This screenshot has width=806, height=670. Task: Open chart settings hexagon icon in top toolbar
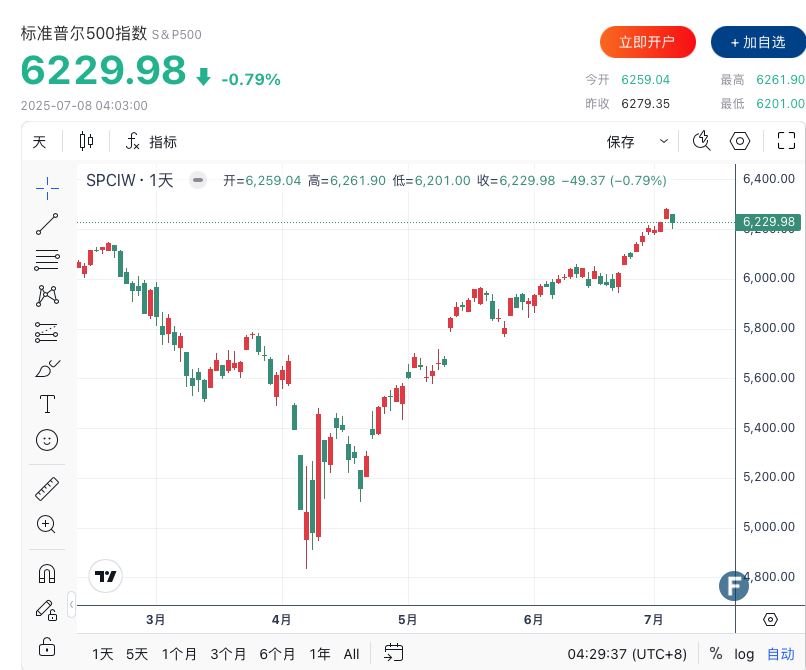pos(740,141)
